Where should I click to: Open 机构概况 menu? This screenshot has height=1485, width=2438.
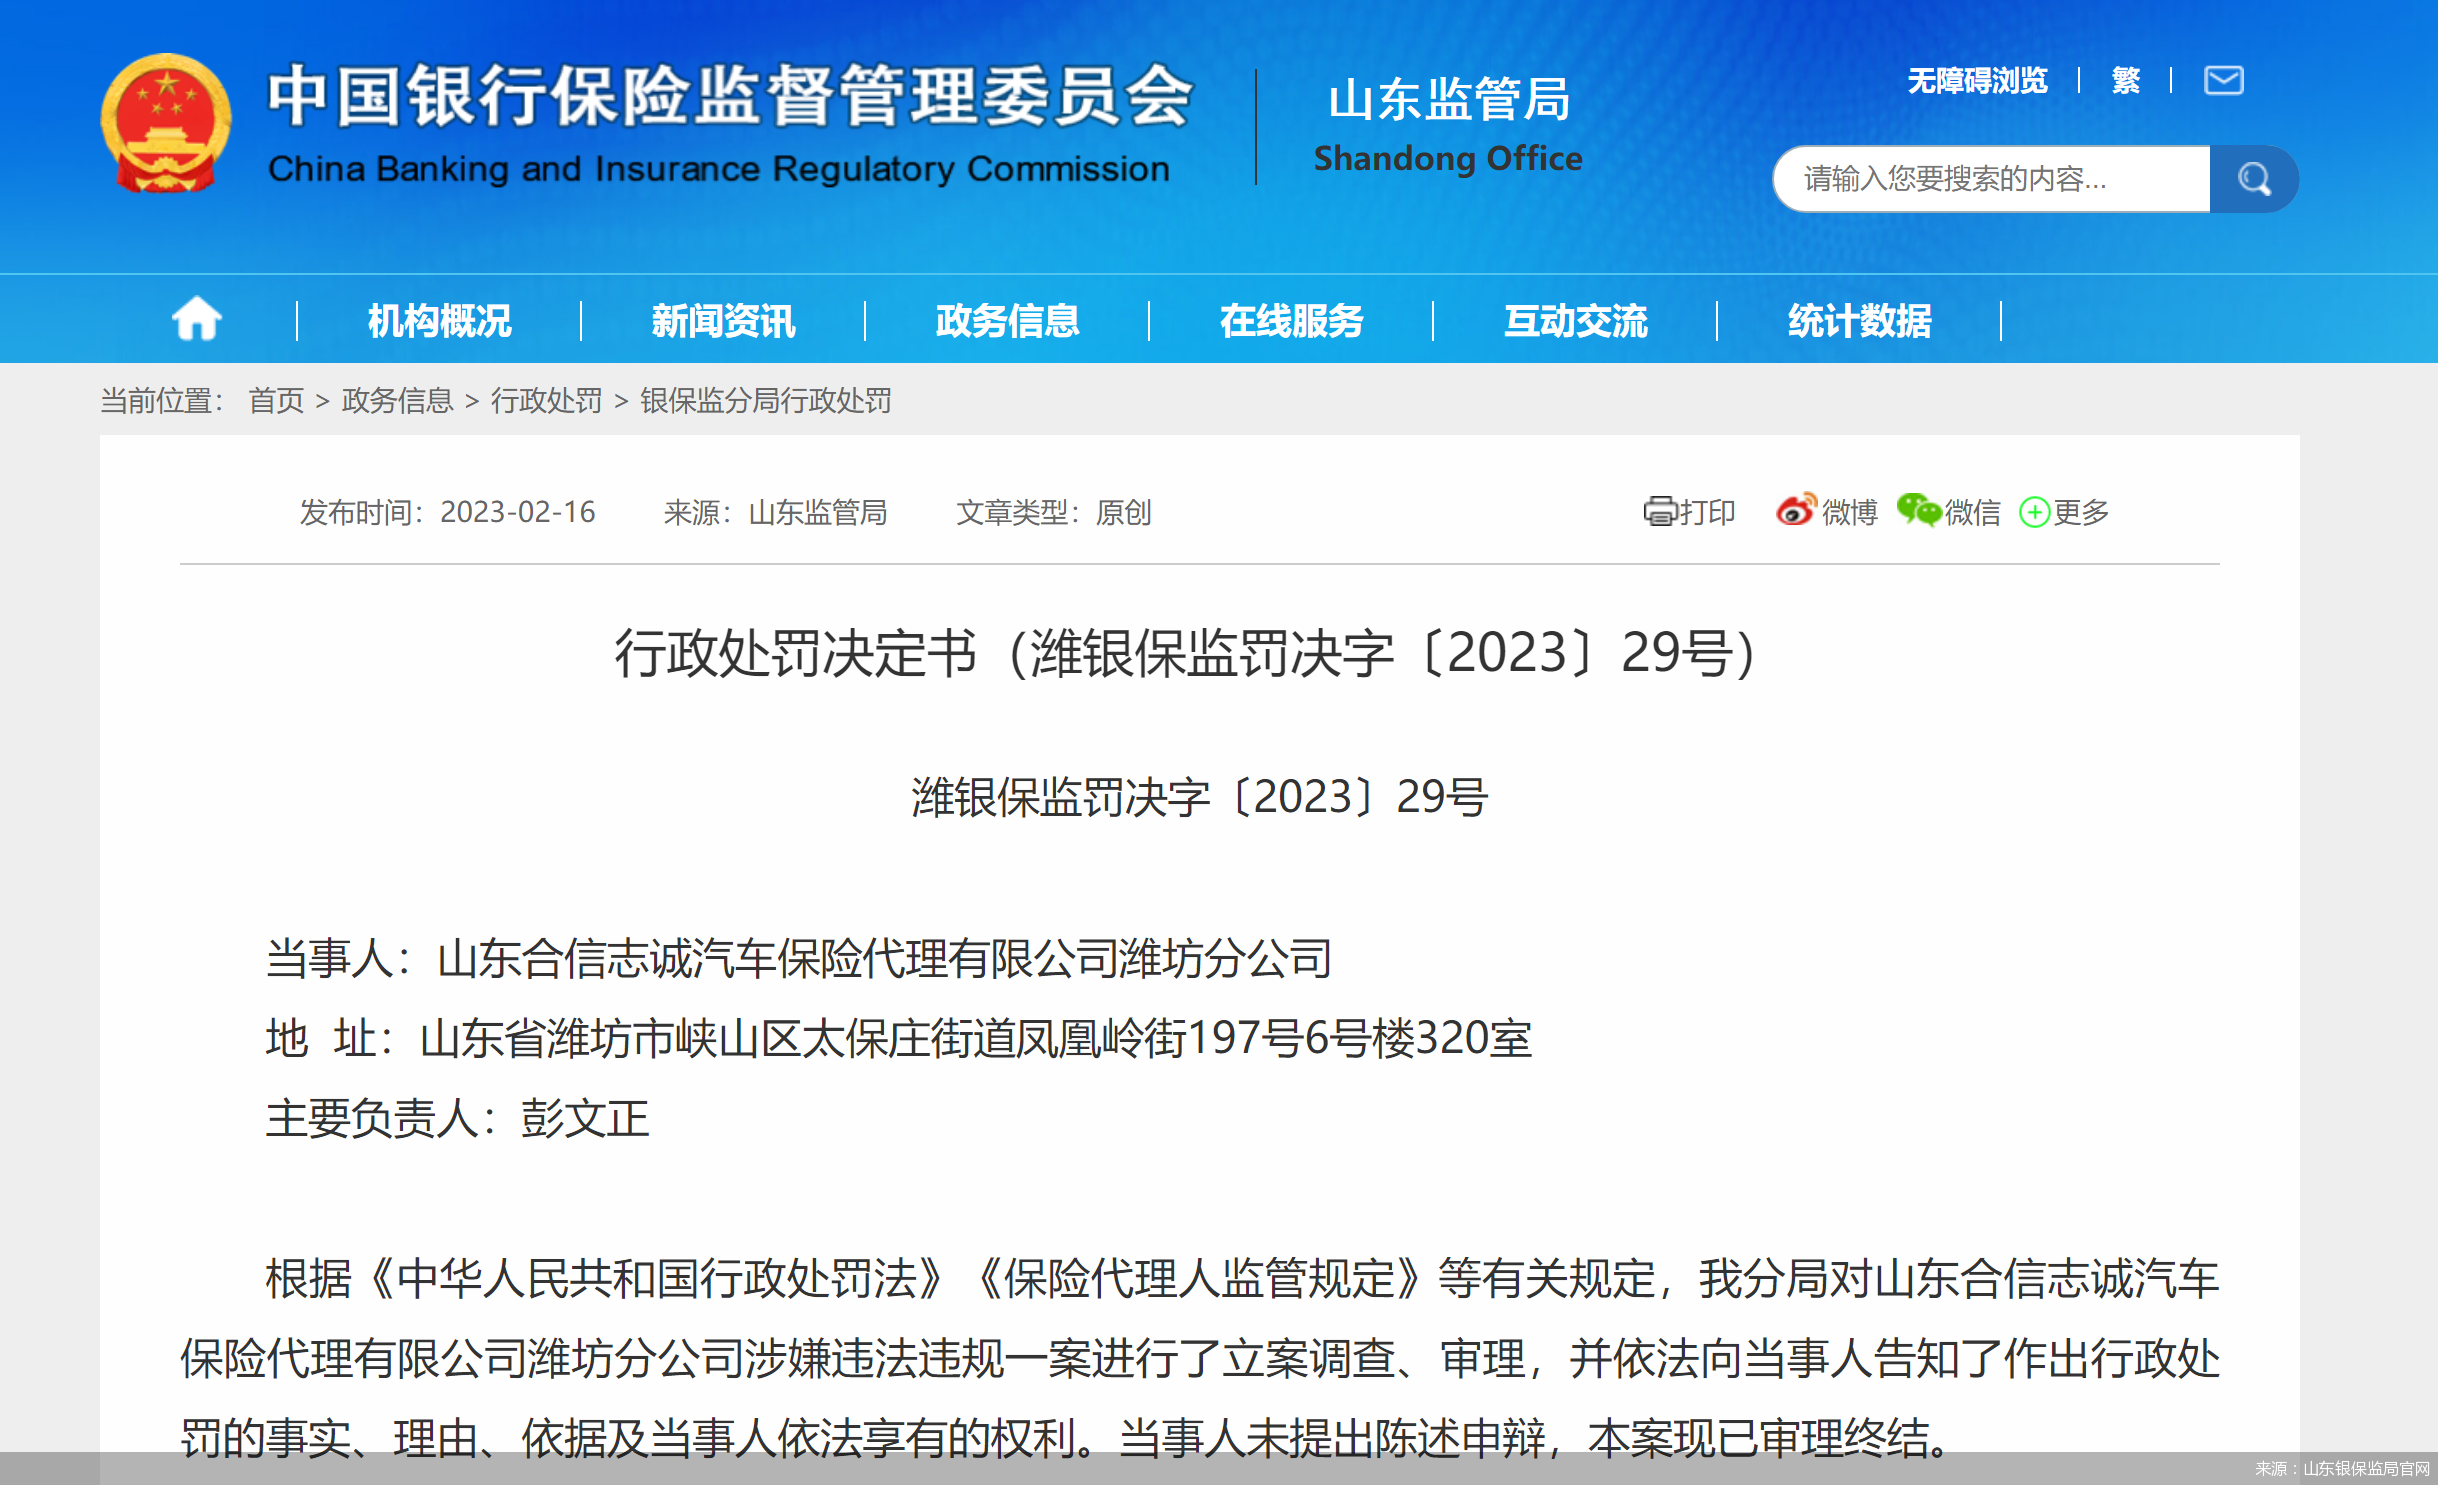[439, 321]
